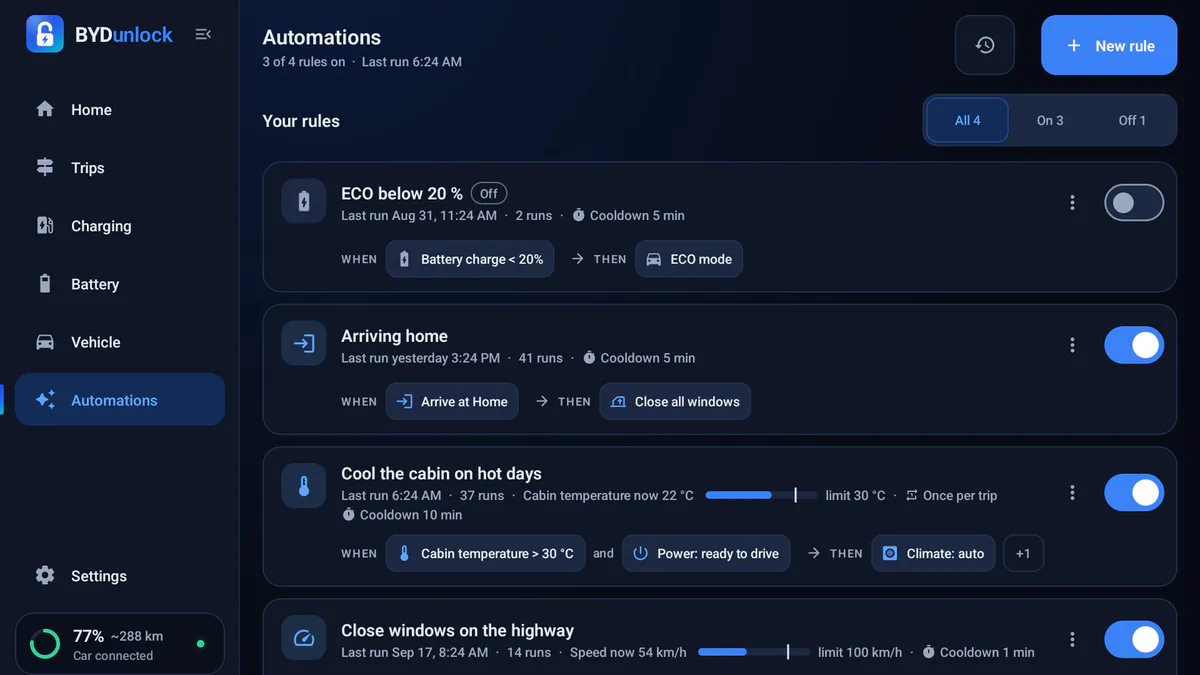
Task: Open more options for Close windows on highway
Action: [x=1072, y=639]
